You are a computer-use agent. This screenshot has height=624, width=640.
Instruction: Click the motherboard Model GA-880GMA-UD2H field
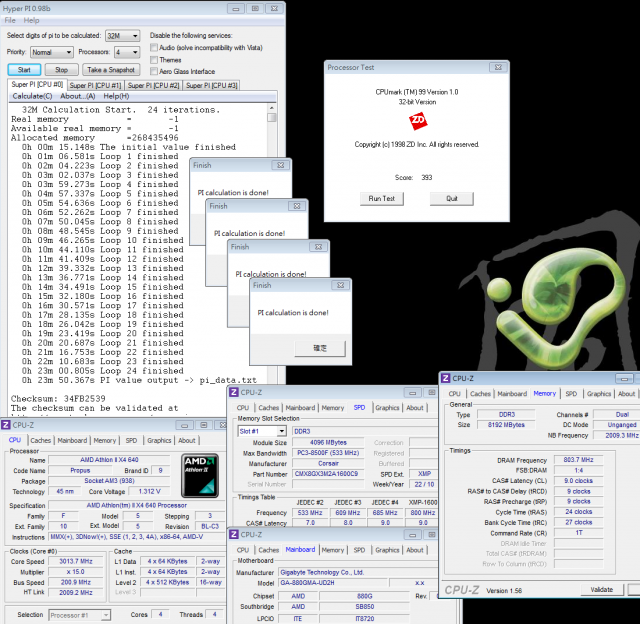(333, 583)
